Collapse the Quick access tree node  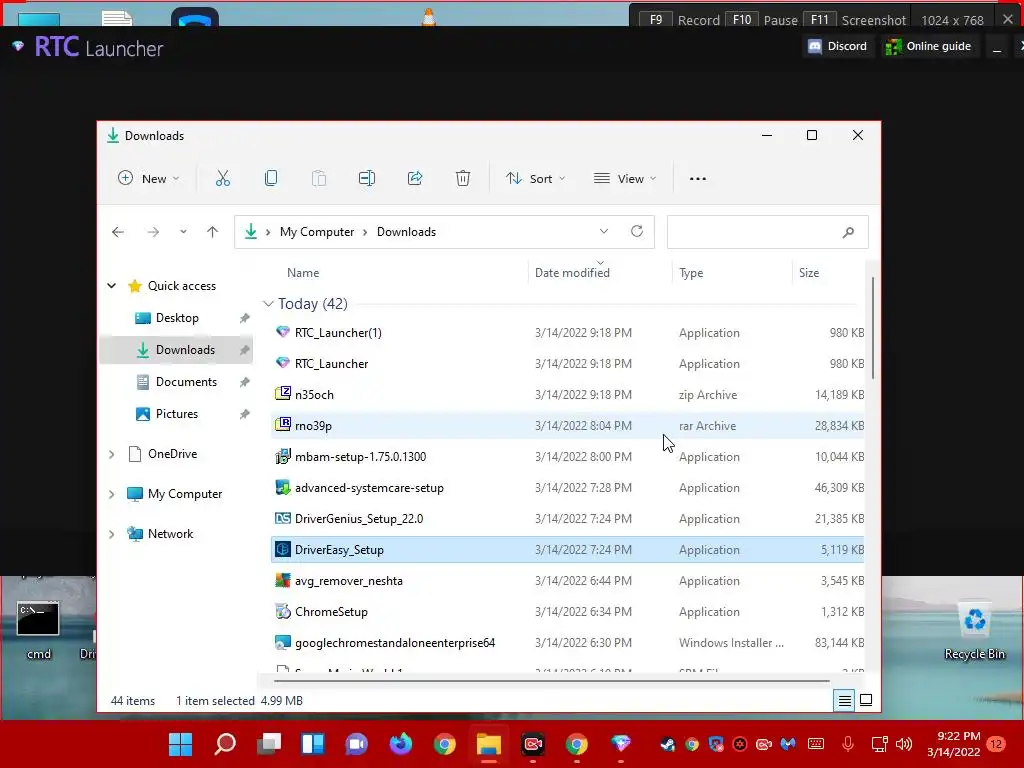click(112, 285)
